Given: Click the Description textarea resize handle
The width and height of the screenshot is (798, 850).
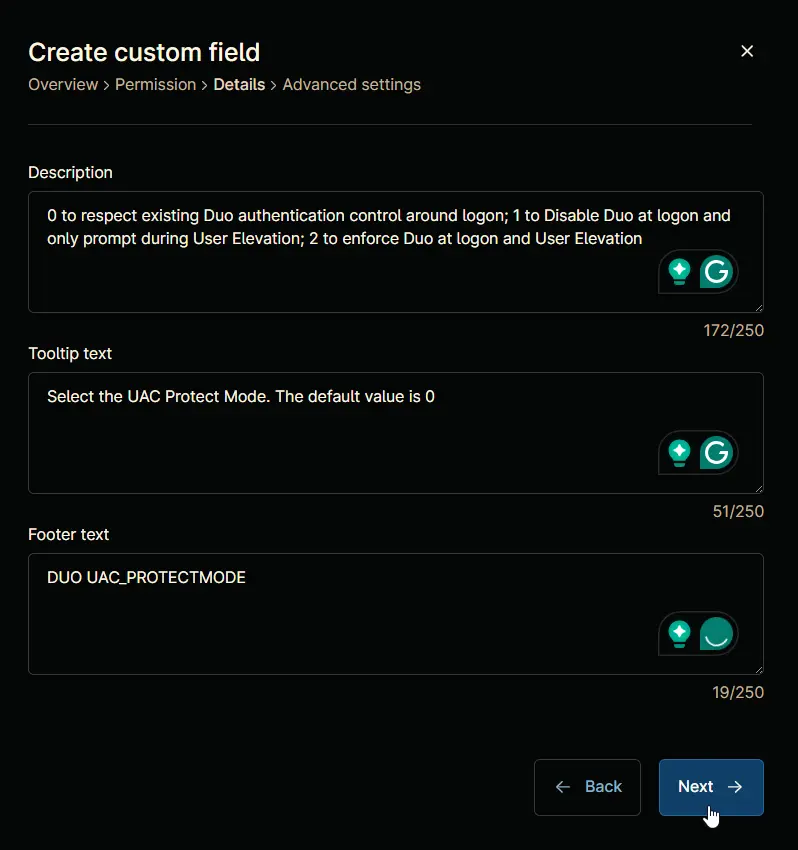Looking at the screenshot, I should point(758,308).
